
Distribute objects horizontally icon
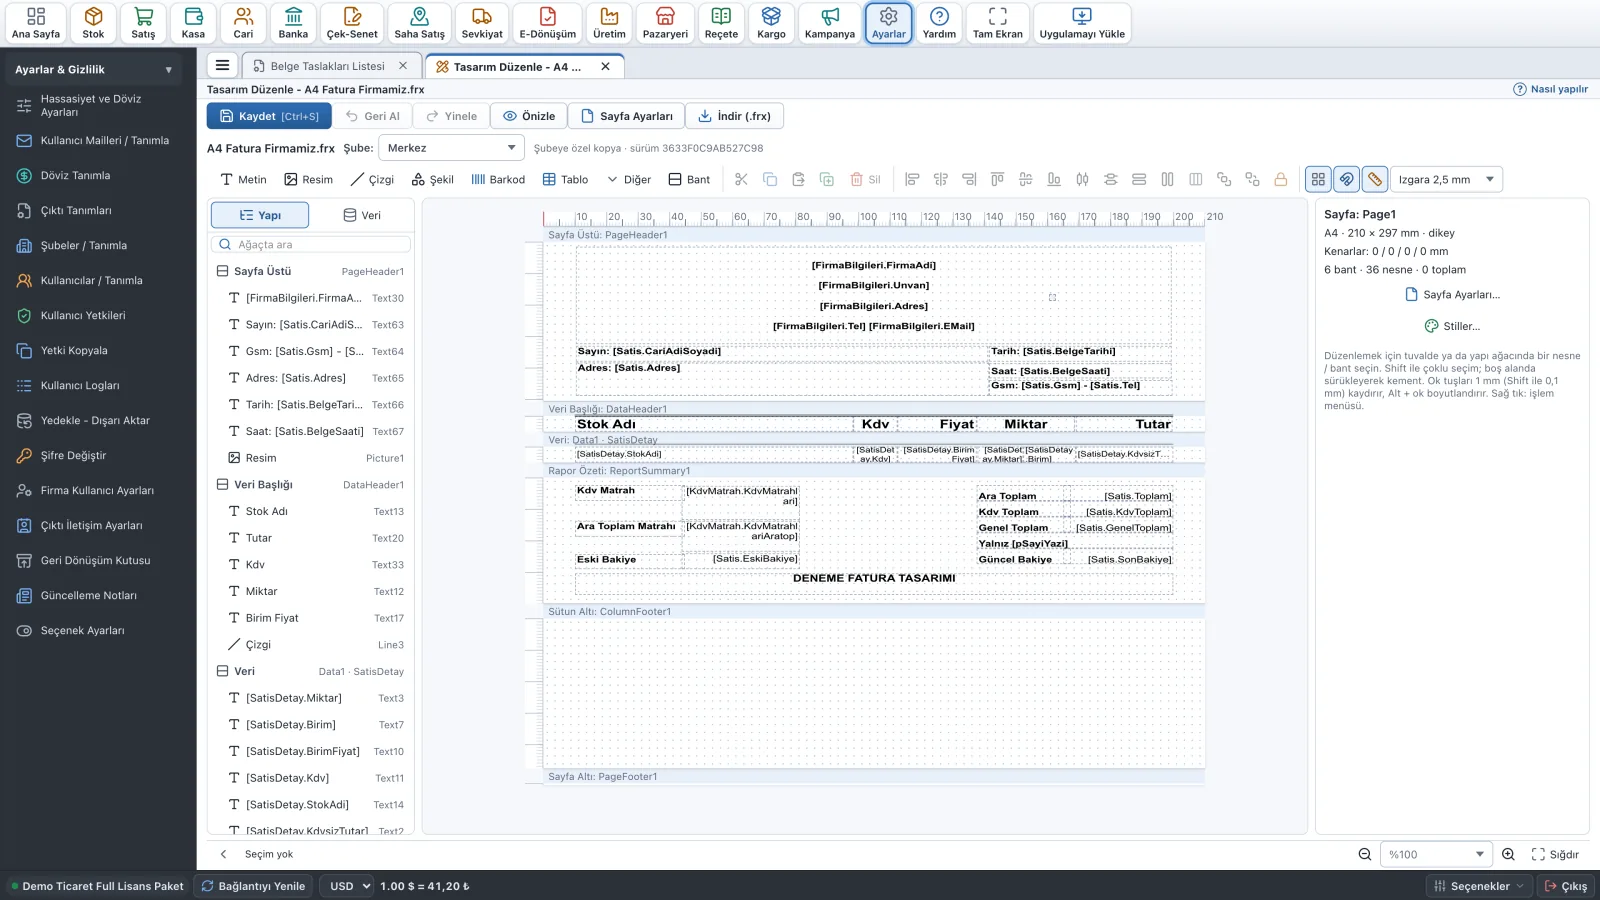(x=1082, y=179)
